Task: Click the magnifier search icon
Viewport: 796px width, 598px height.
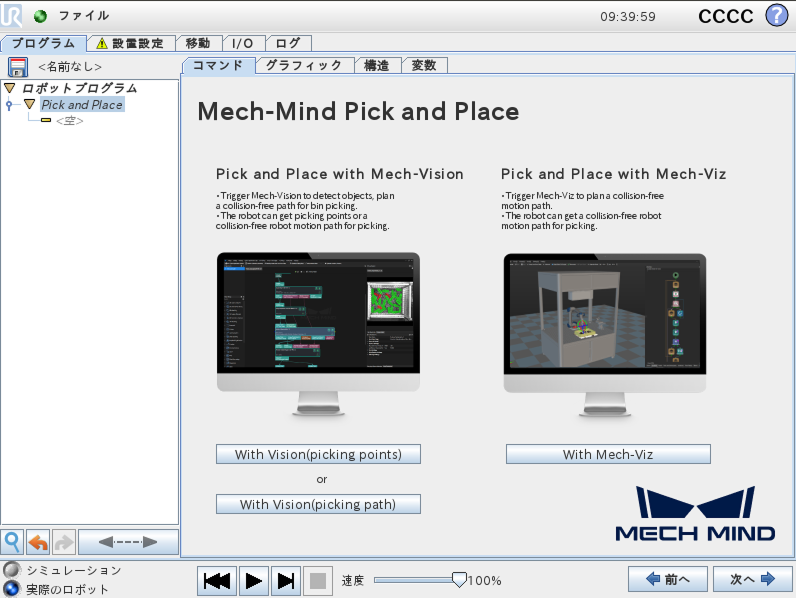Action: (x=12, y=542)
